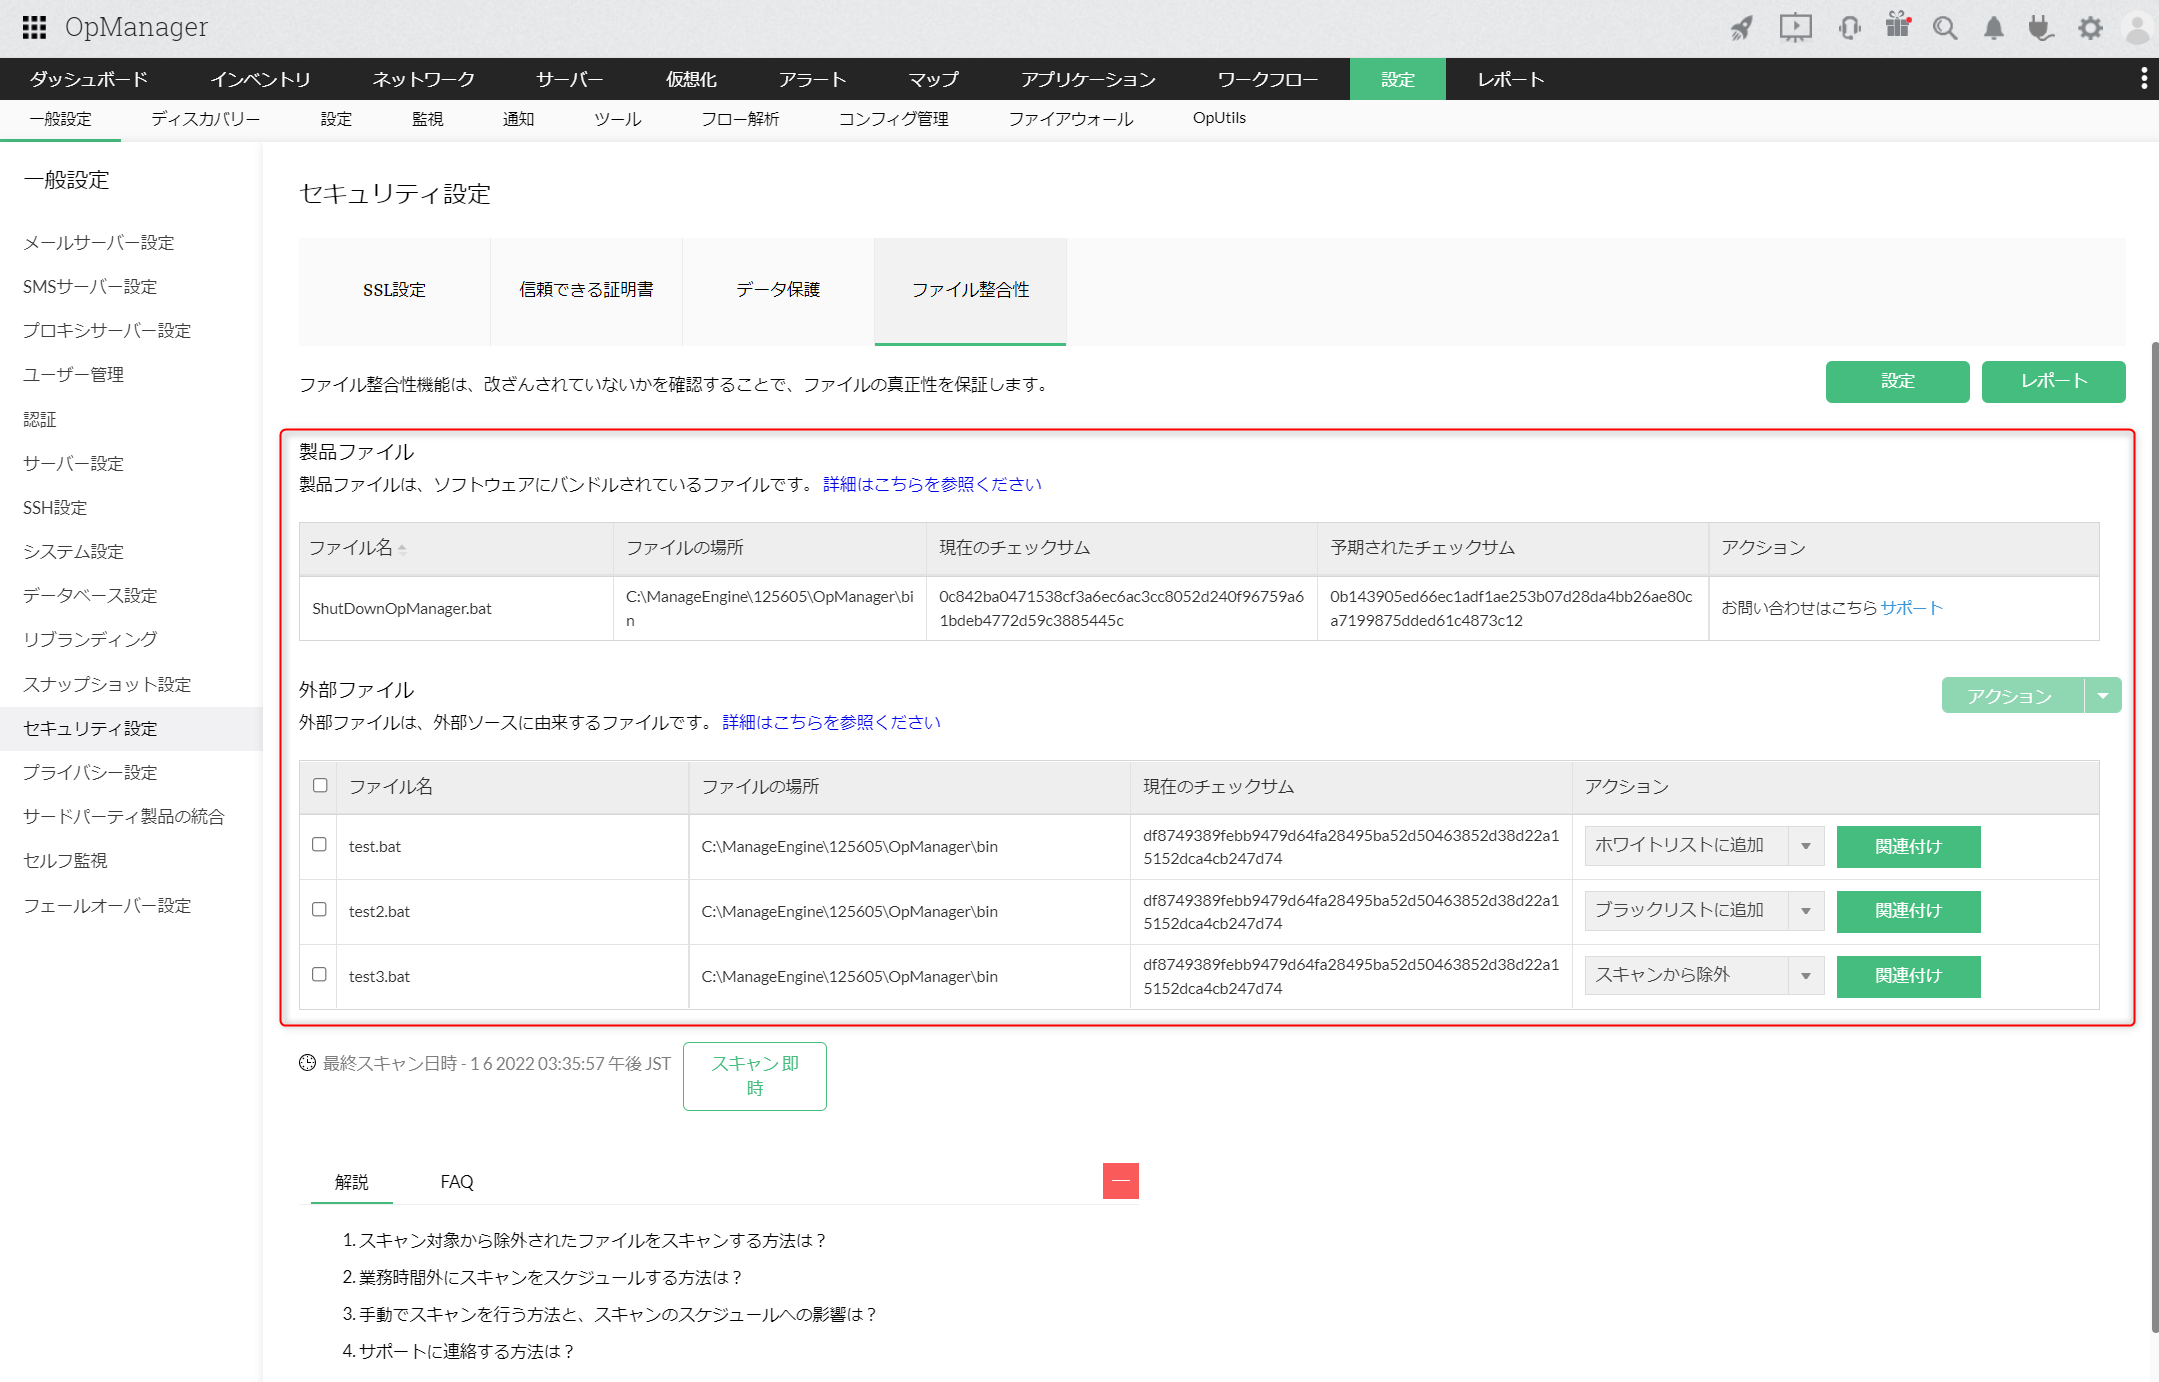Click the search magnifier icon
This screenshot has width=2159, height=1382.
coord(1944,28)
